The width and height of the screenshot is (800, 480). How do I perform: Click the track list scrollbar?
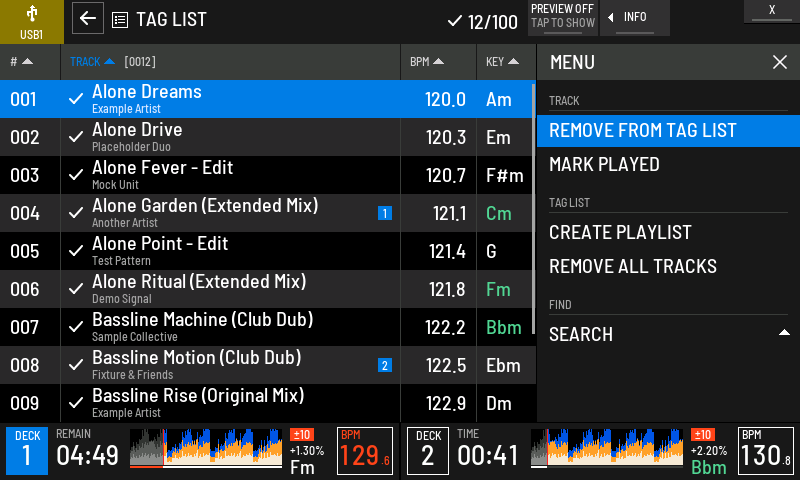534,209
